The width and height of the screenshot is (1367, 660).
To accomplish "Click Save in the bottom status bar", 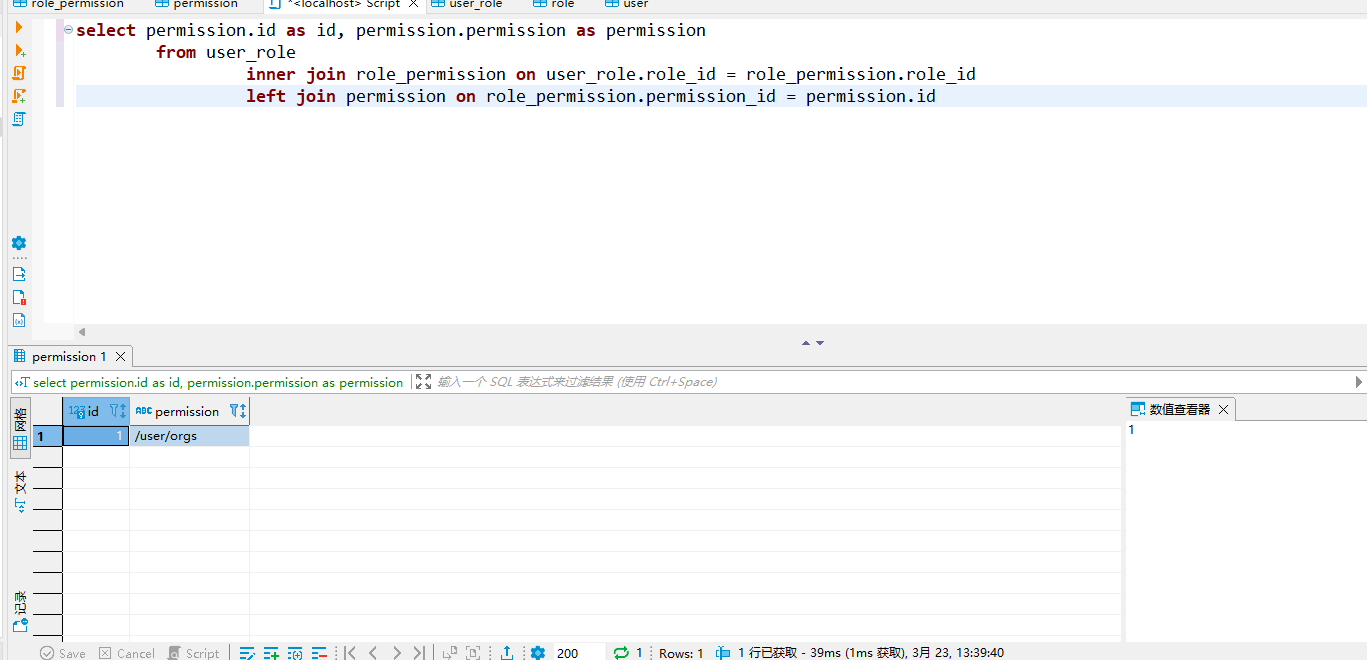I will tap(62, 652).
